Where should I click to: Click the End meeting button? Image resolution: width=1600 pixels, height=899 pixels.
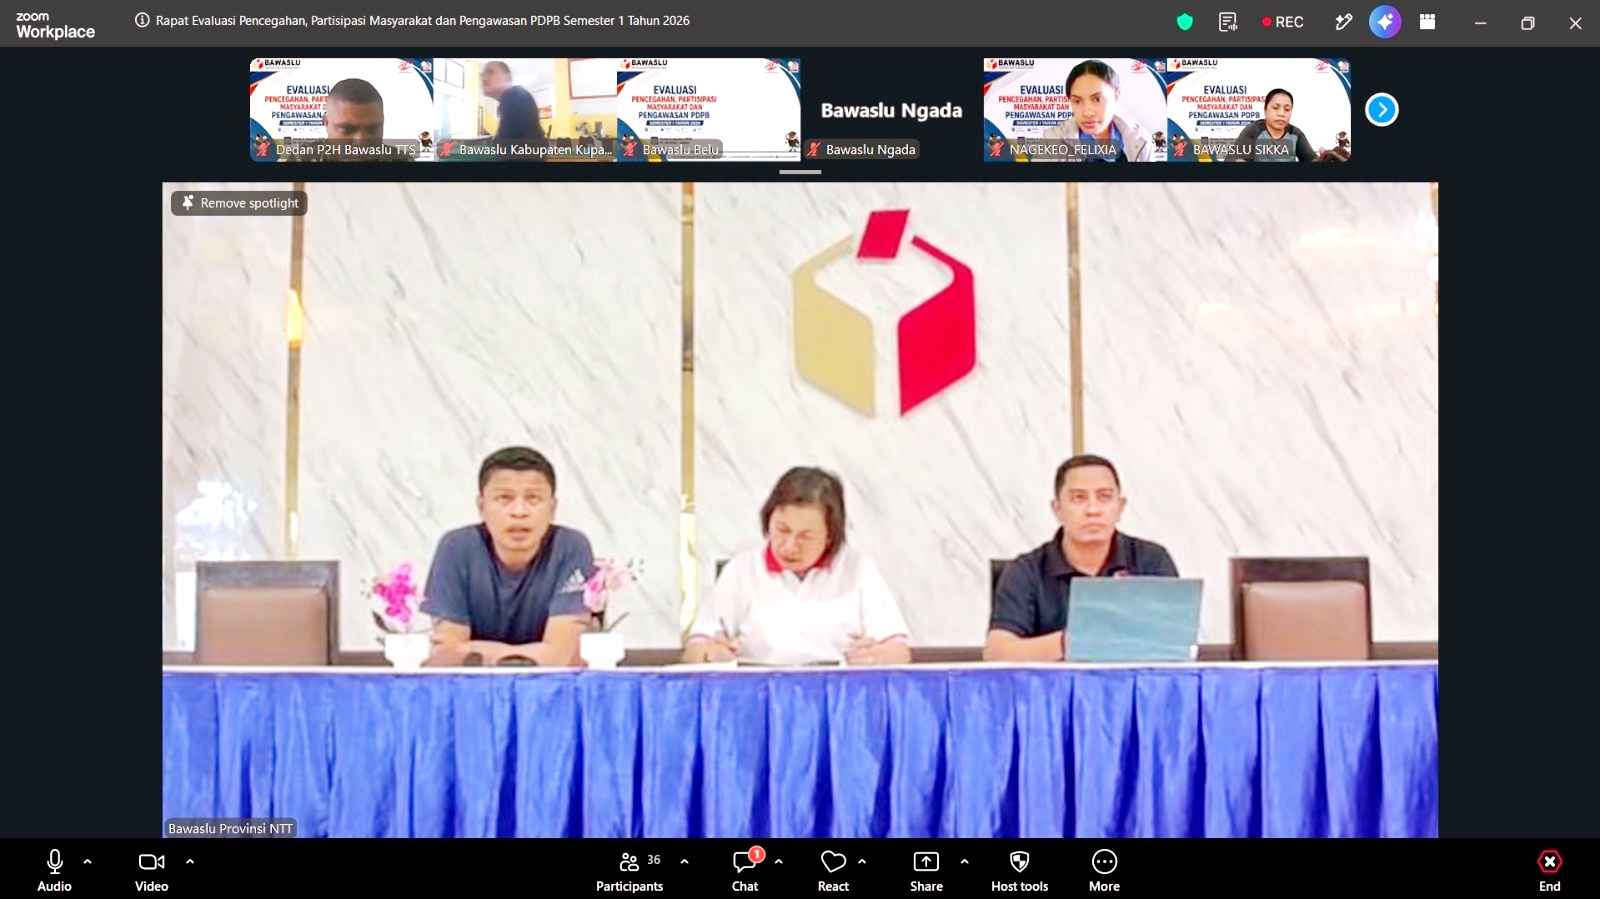tap(1550, 869)
